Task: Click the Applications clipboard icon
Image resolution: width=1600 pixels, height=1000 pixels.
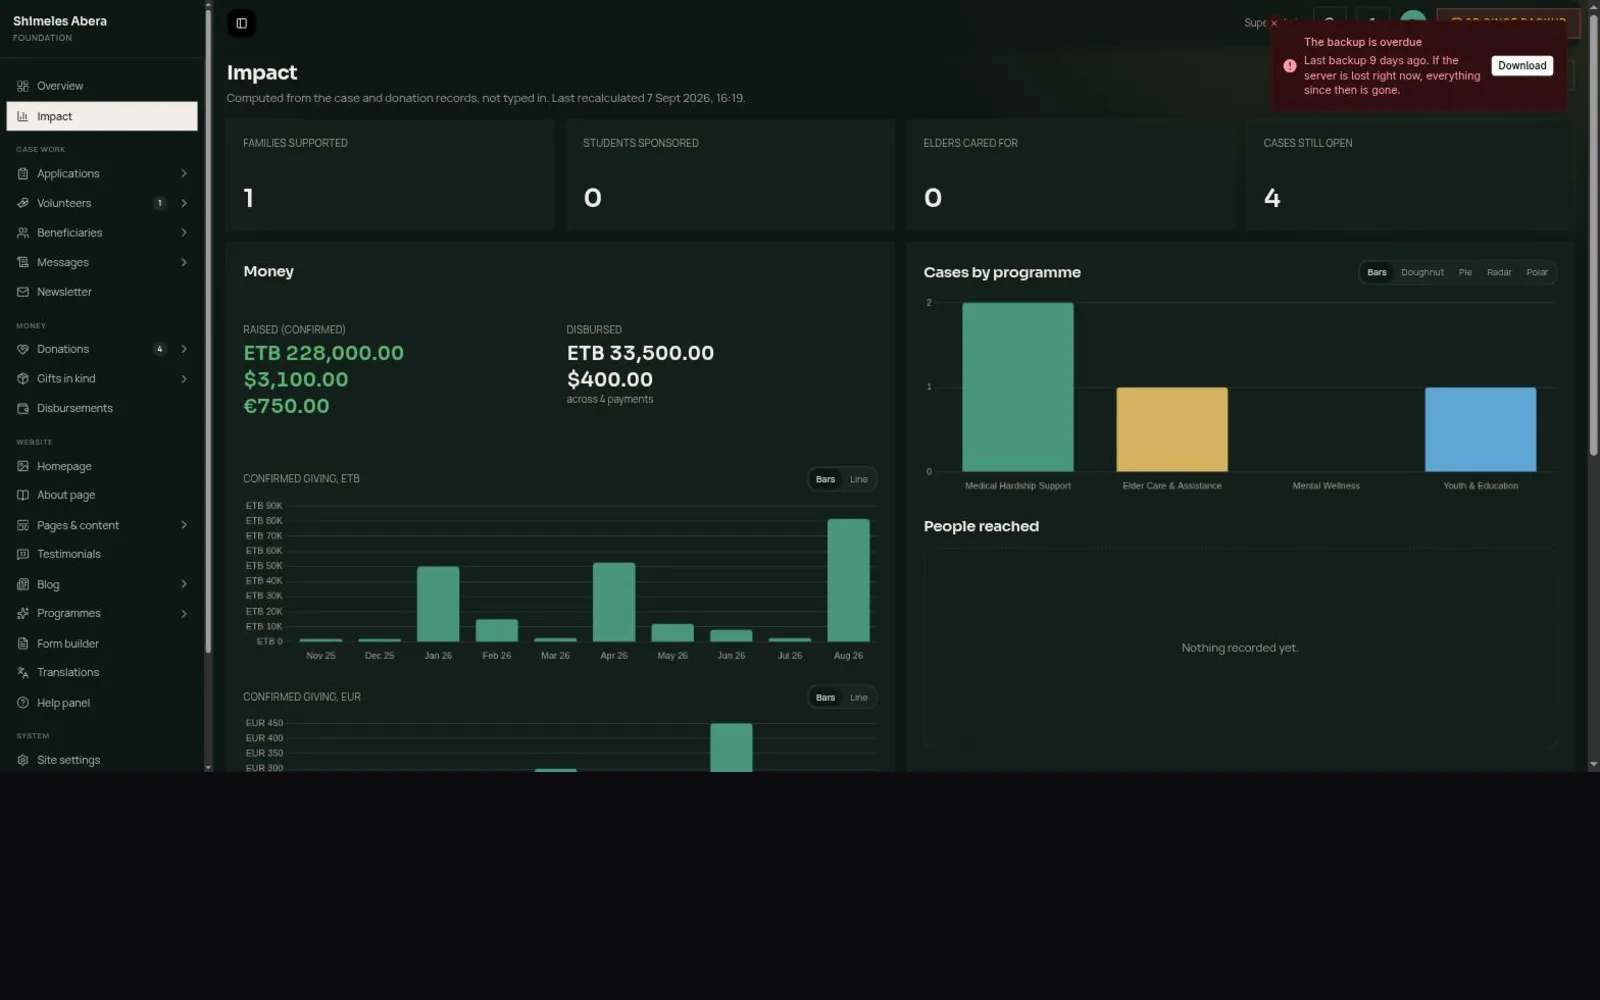Action: [23, 174]
